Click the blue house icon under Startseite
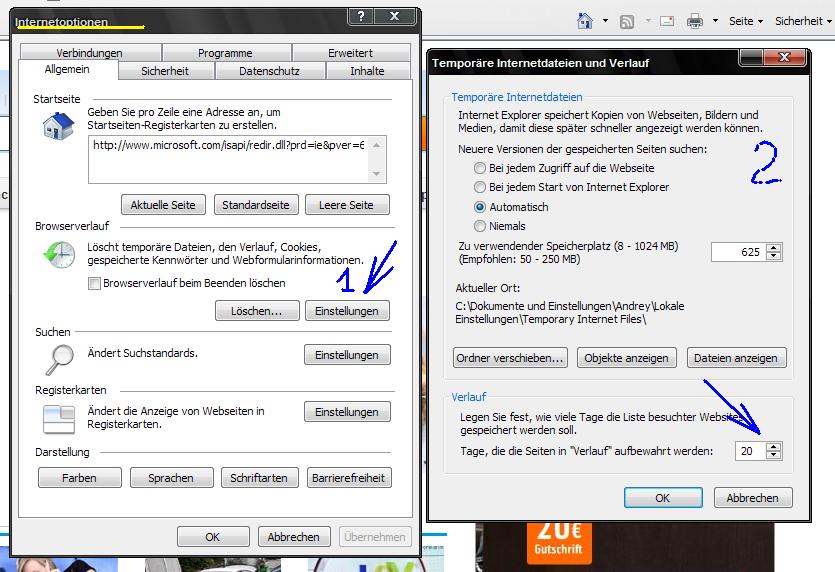 58,125
